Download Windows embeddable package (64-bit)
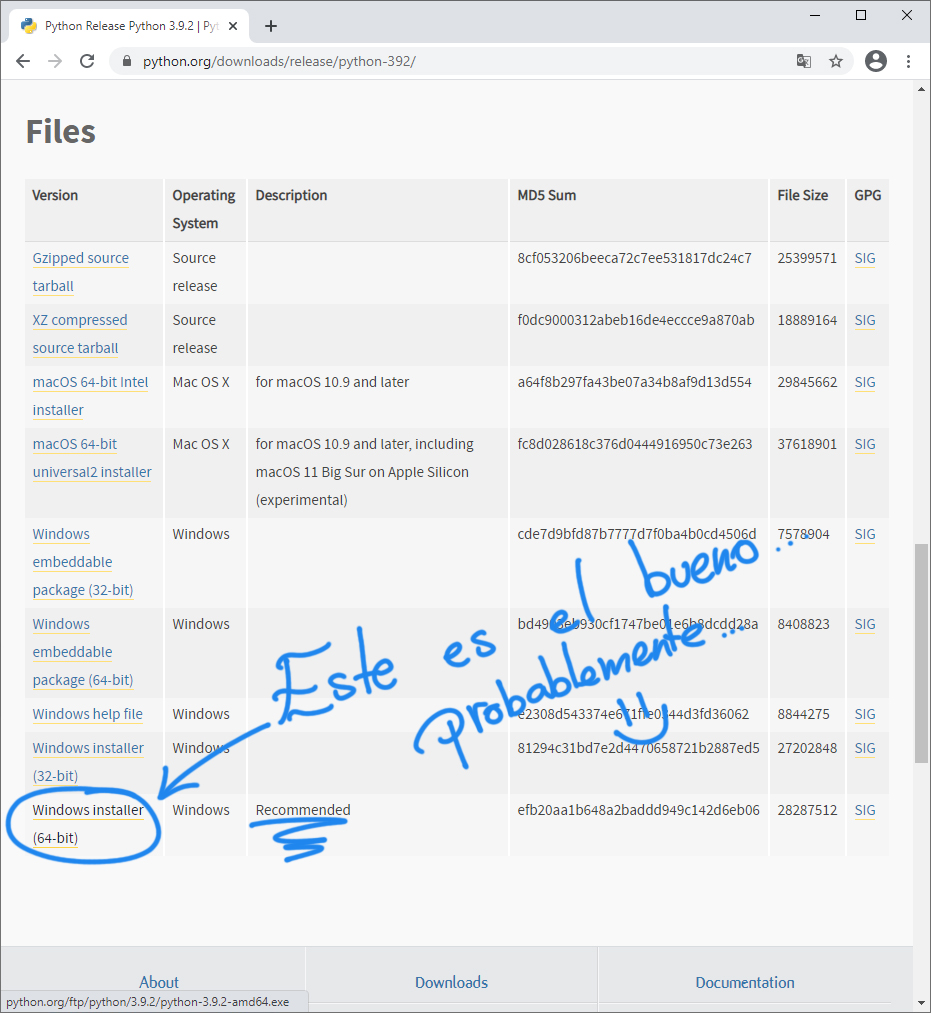 pyautogui.click(x=83, y=652)
